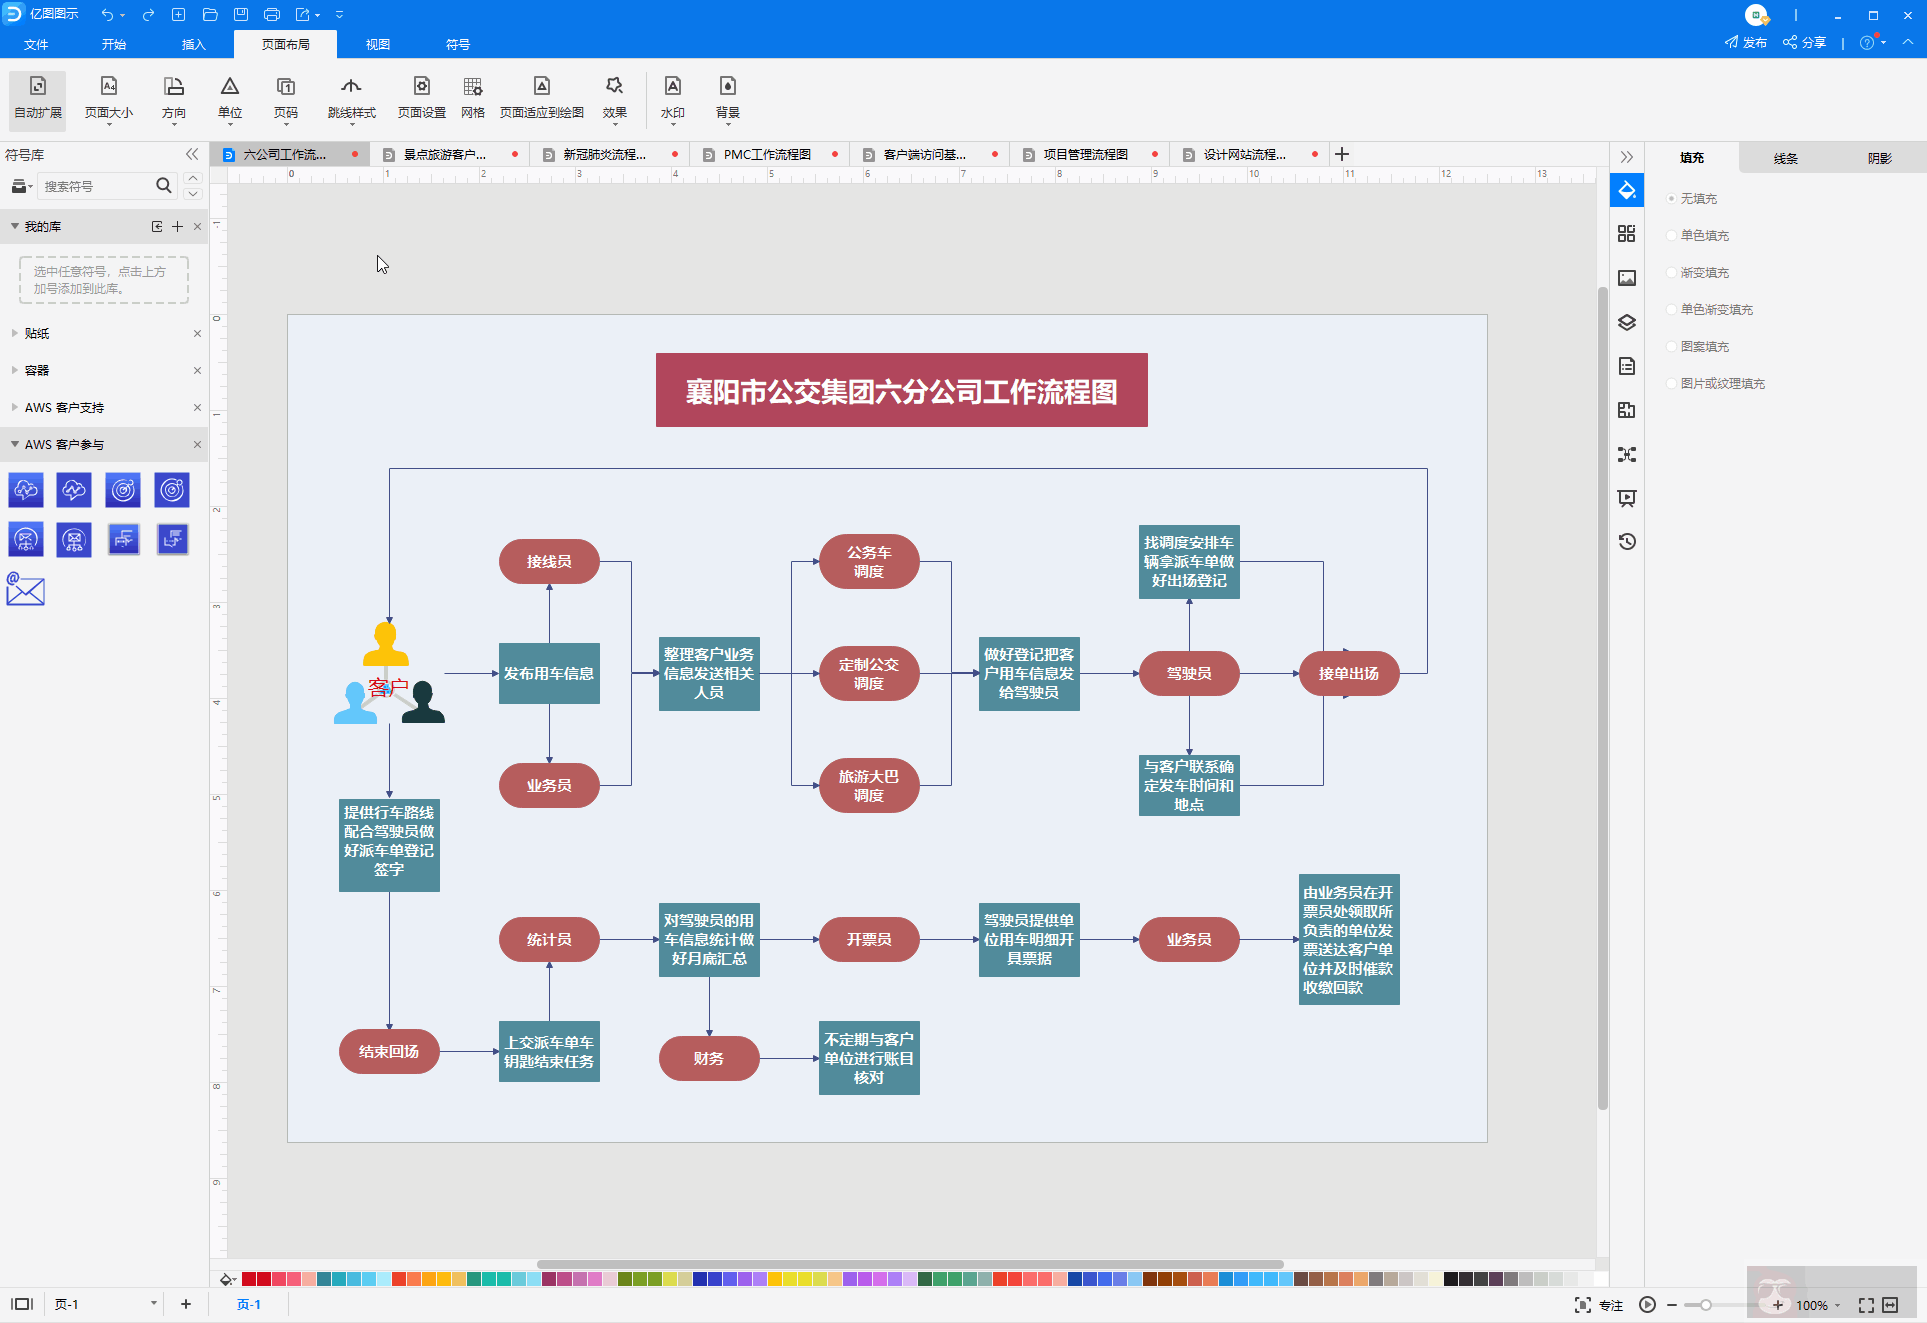Click the email envelope symbol in library
Viewport: 1927px width, 1323px height.
click(x=25, y=590)
